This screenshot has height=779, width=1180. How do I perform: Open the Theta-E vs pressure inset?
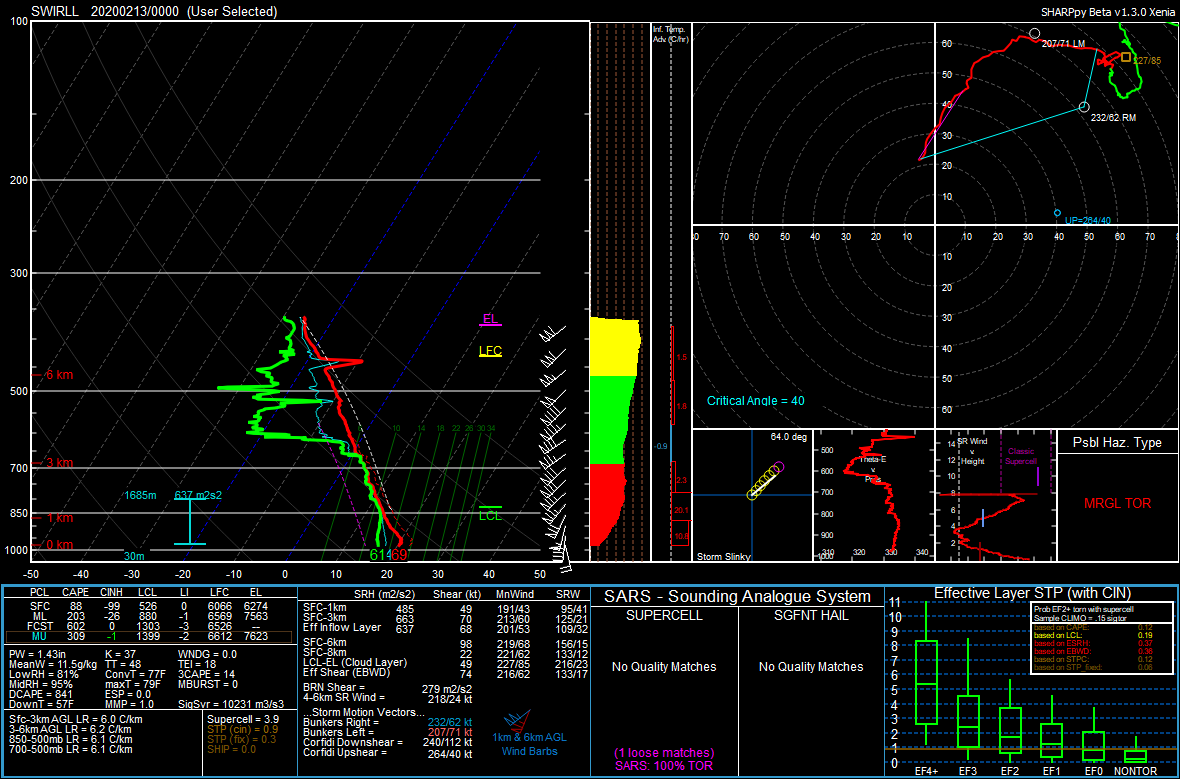tap(873, 495)
